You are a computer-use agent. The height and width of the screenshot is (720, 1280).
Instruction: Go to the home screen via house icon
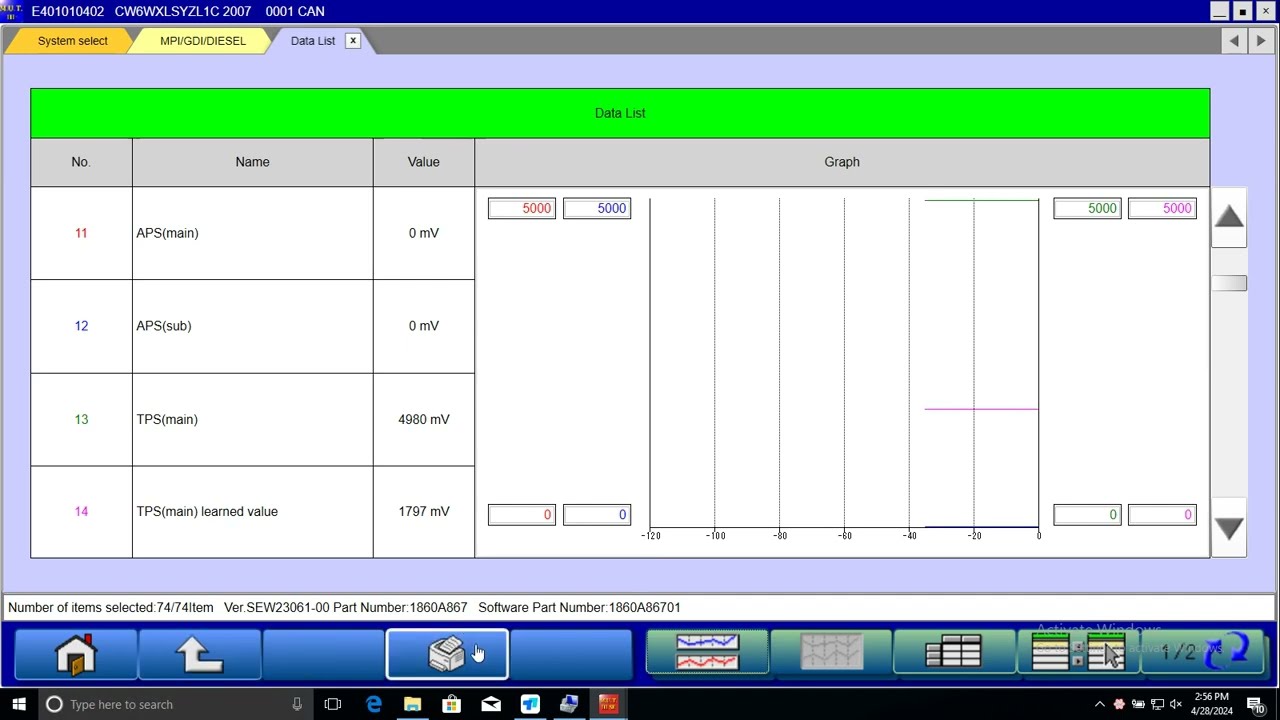coord(76,655)
